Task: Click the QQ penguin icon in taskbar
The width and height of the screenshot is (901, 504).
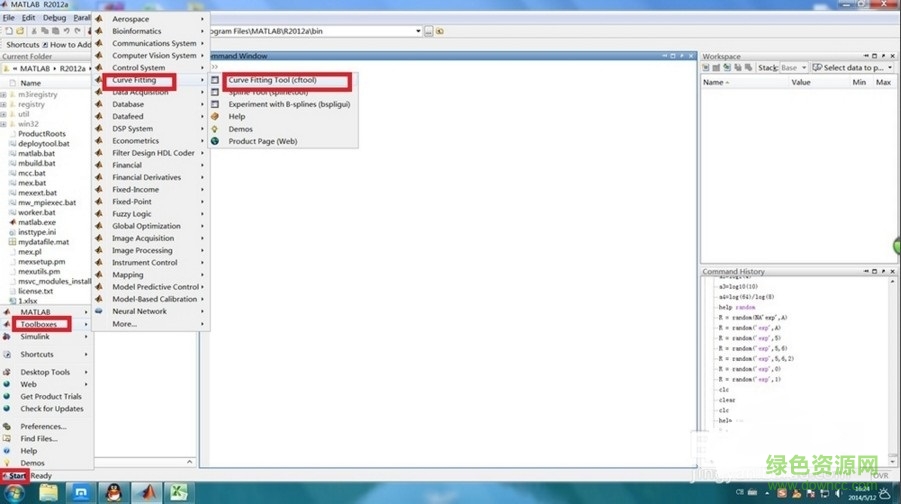Action: coord(114,493)
